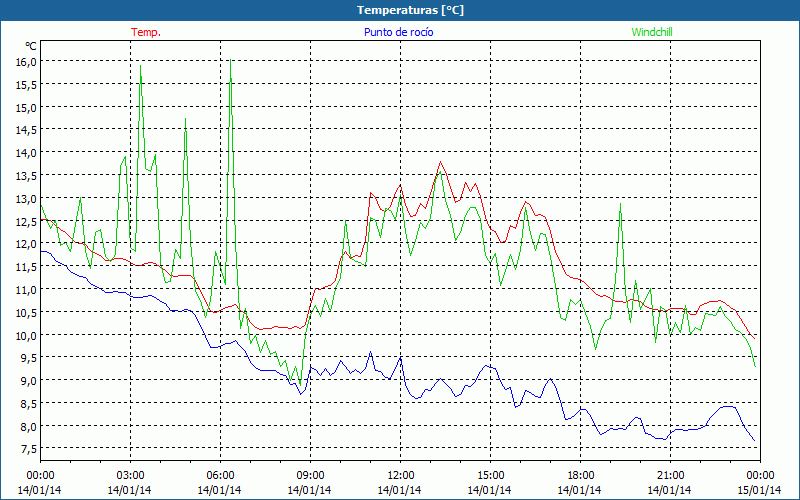Click the 13,0 y-axis value
Viewport: 800px width, 500px height.
[27, 198]
